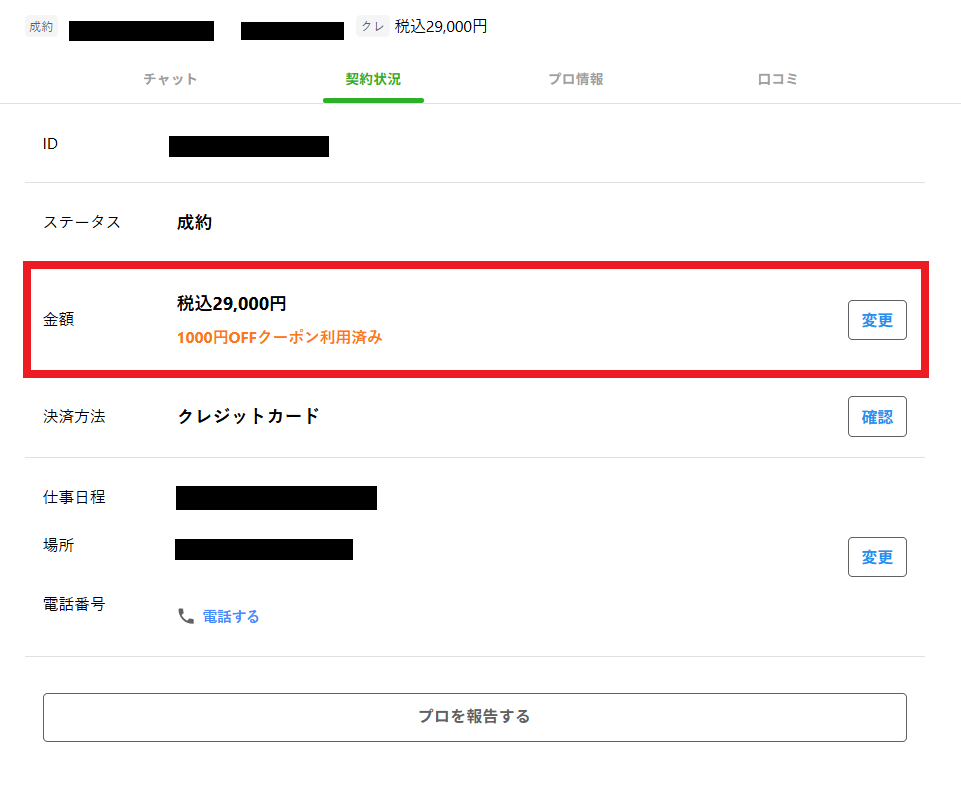Click the 電話する call link
The image size is (961, 790).
231,617
